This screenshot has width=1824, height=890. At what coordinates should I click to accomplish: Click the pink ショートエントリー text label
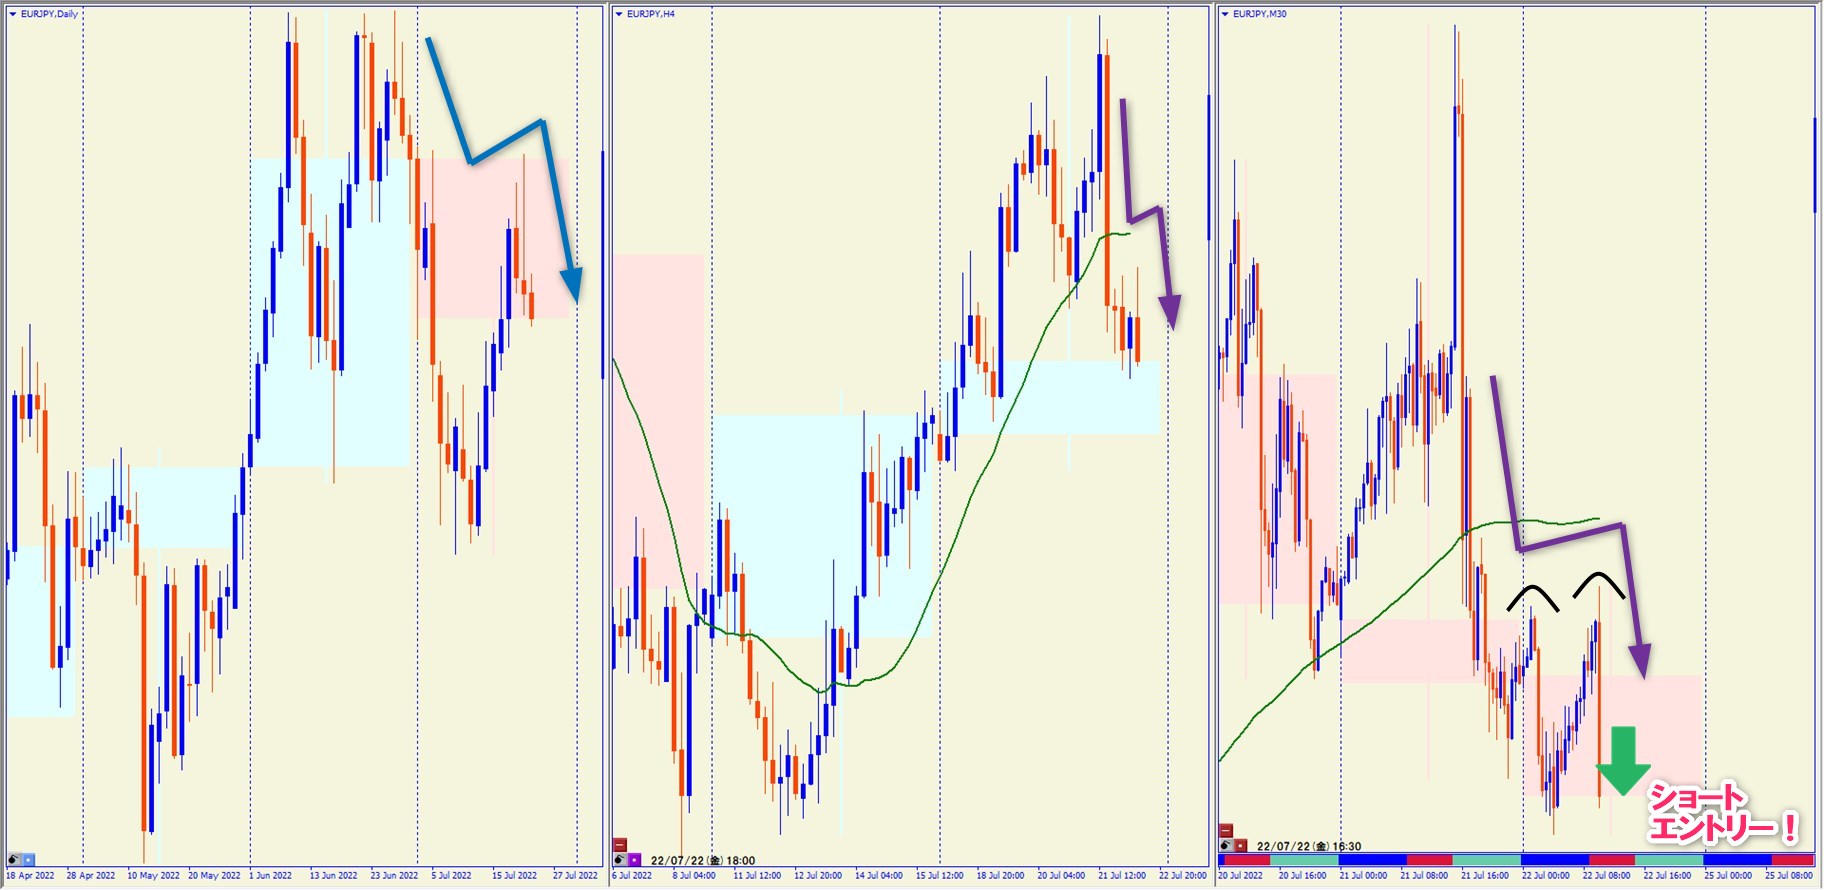pos(1722,814)
